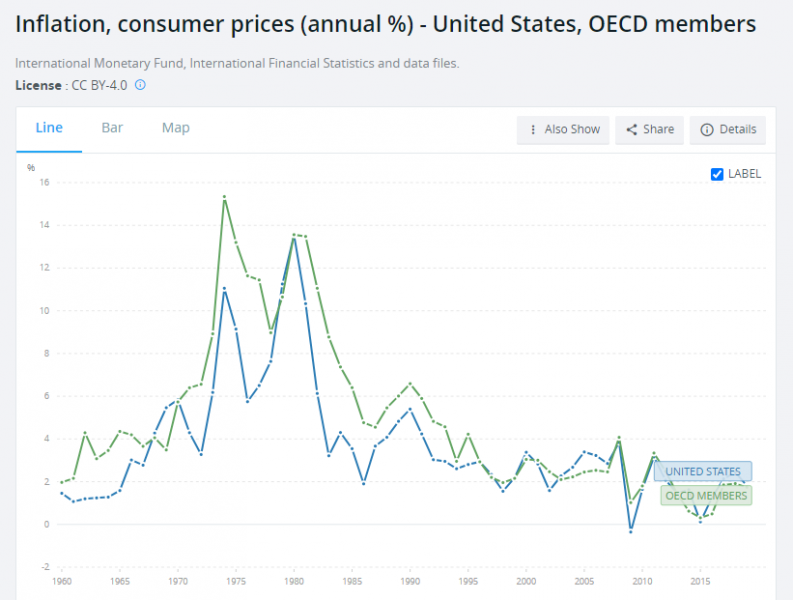Click the 1960 x-axis label

point(60,579)
